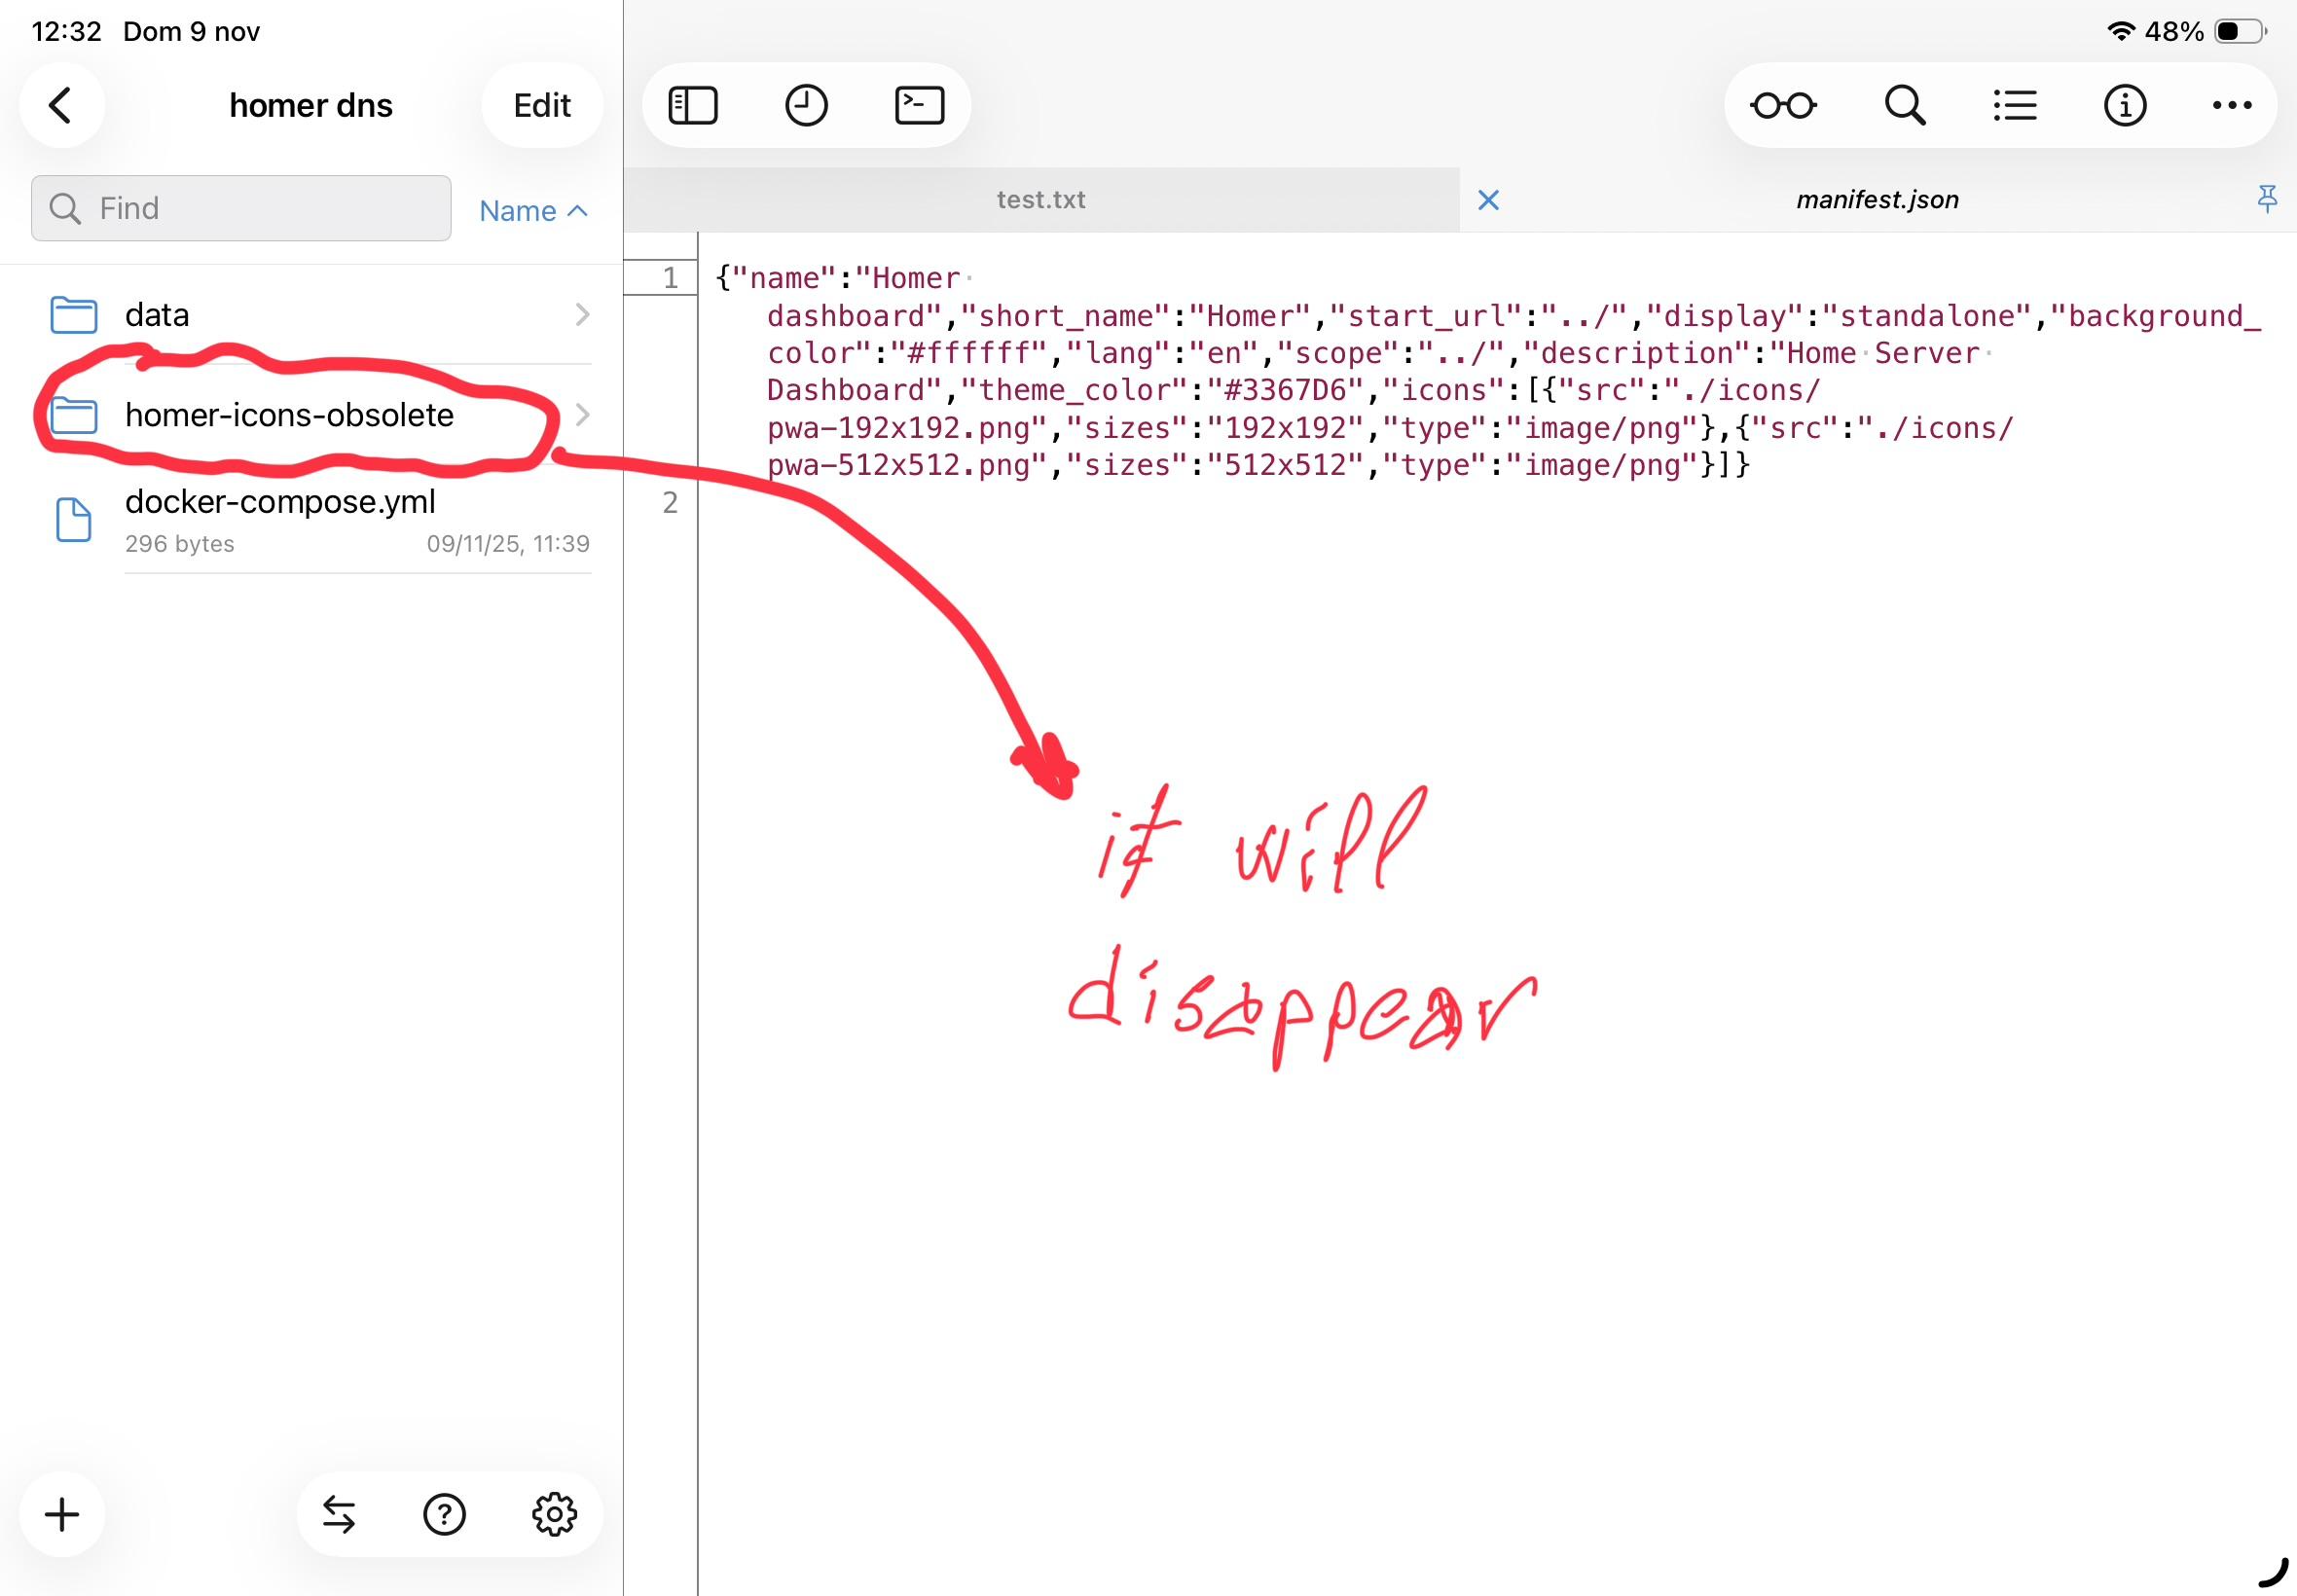Expand the homer-icons-obsolete folder

pyautogui.click(x=320, y=415)
